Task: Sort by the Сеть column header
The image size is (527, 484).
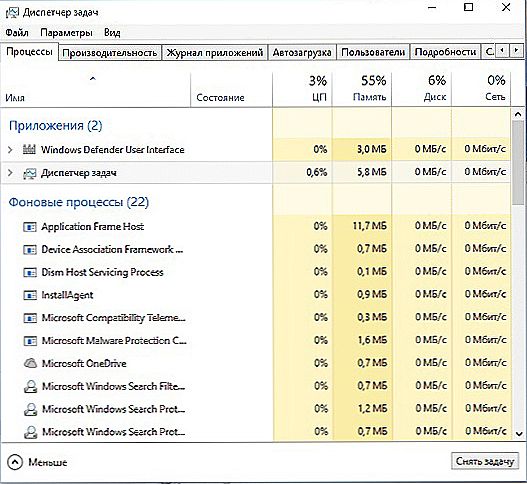Action: point(481,90)
